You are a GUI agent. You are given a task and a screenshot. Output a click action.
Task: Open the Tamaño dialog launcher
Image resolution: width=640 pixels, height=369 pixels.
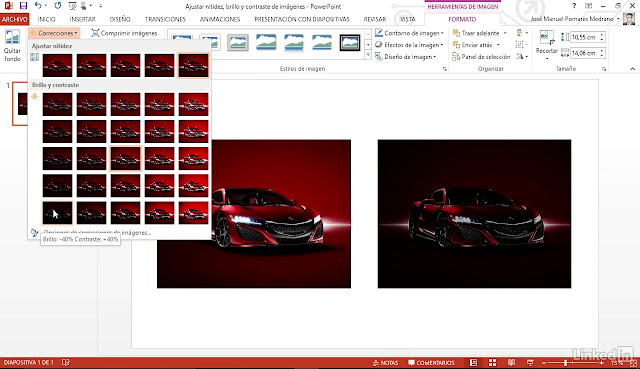[604, 69]
